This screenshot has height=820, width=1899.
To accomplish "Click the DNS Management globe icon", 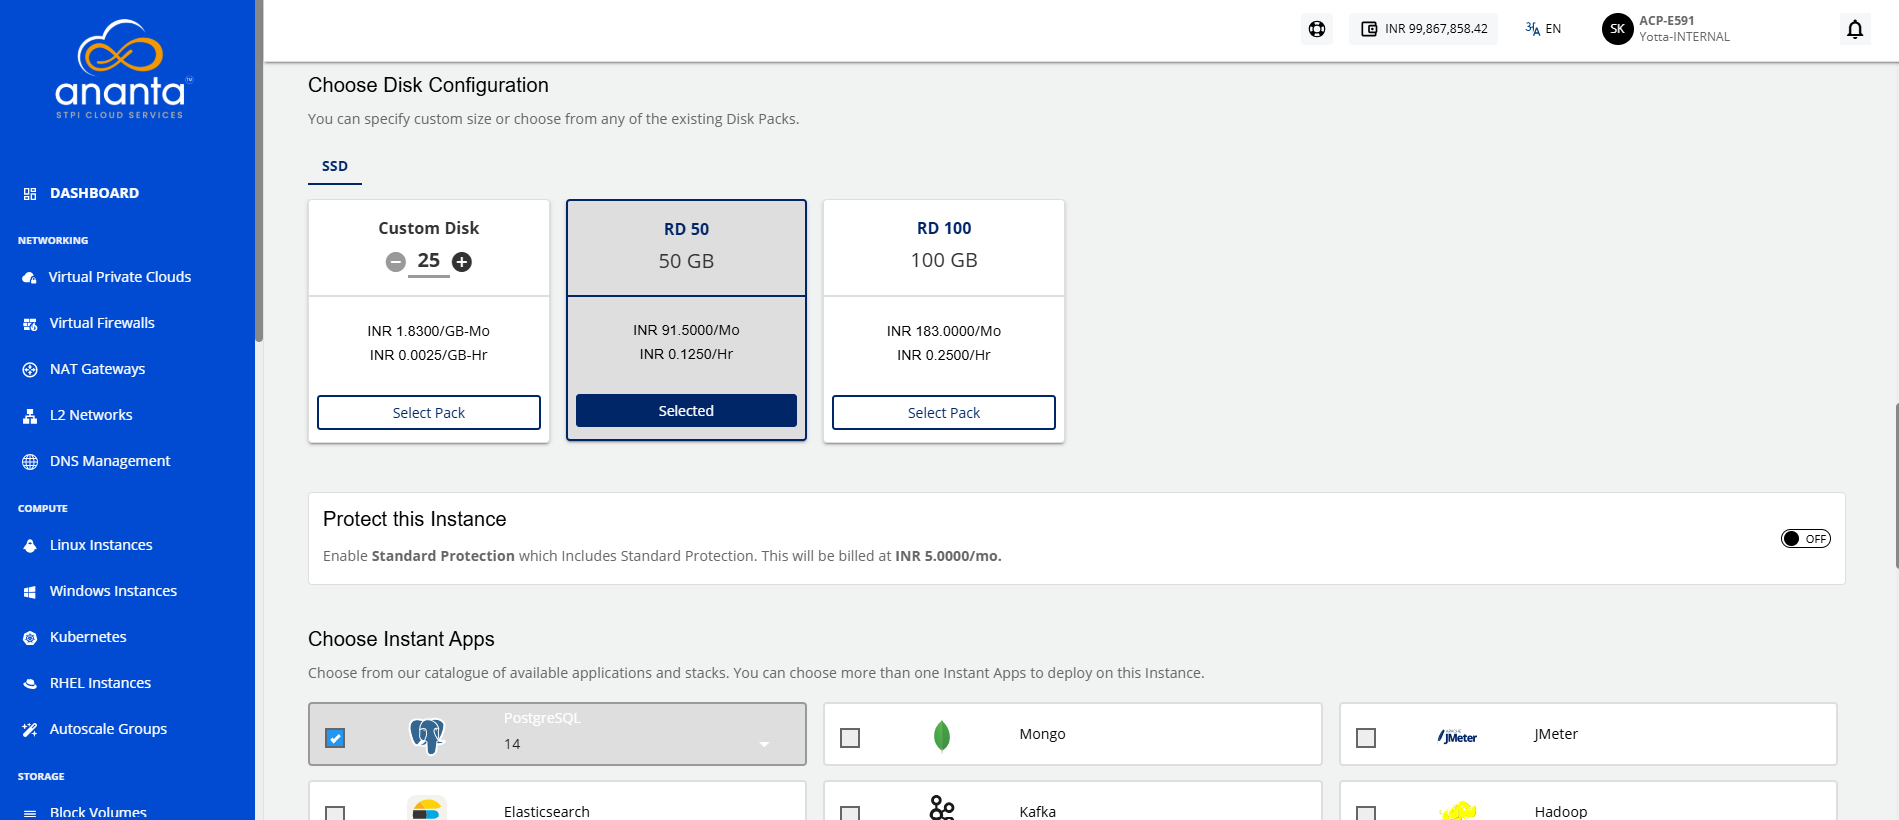I will [x=30, y=462].
